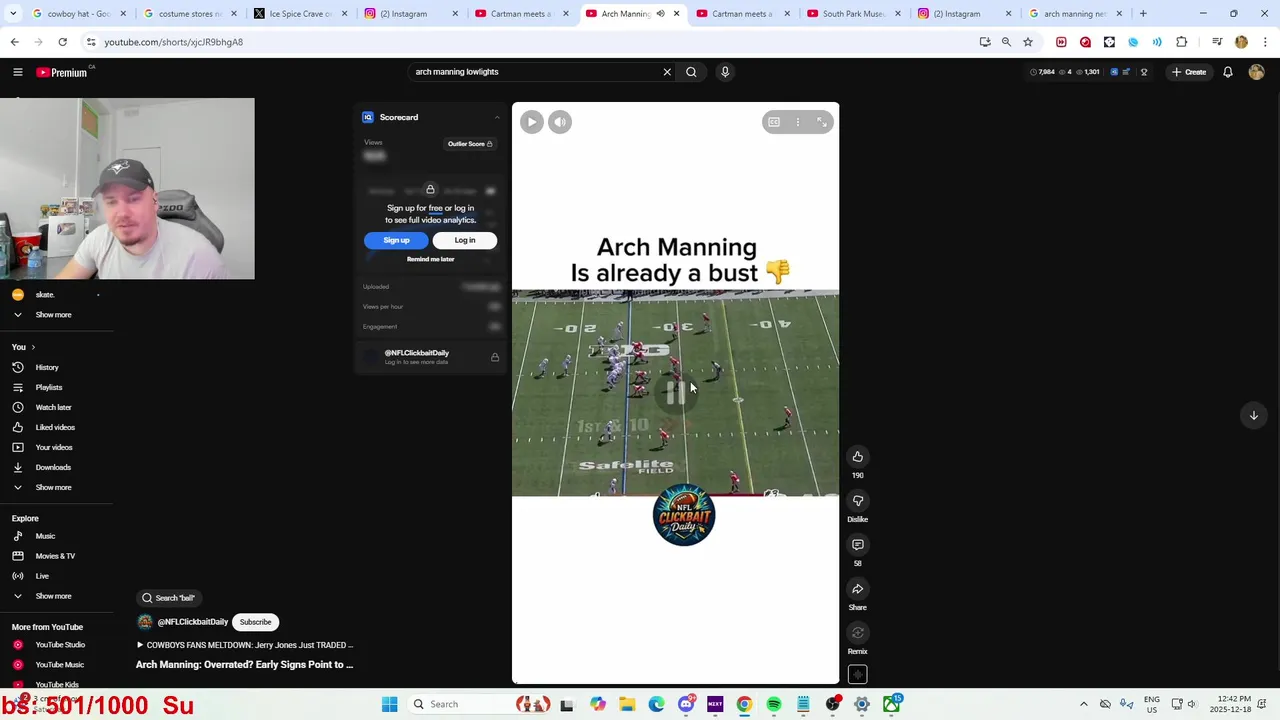This screenshot has width=1280, height=720.
Task: Click Log in on Scorecard panel
Action: tap(465, 240)
